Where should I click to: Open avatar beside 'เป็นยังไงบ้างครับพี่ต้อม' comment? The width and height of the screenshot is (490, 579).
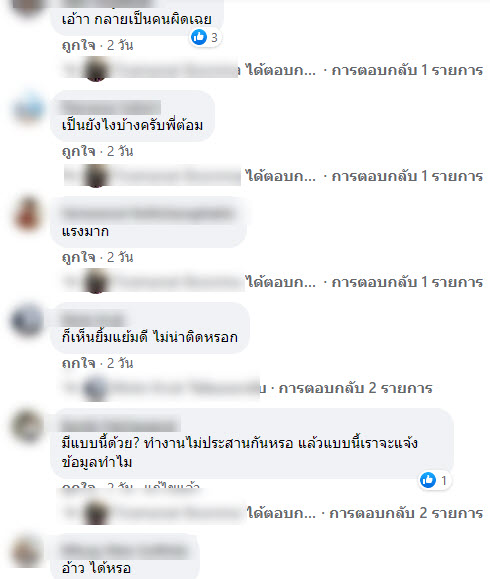click(x=28, y=108)
